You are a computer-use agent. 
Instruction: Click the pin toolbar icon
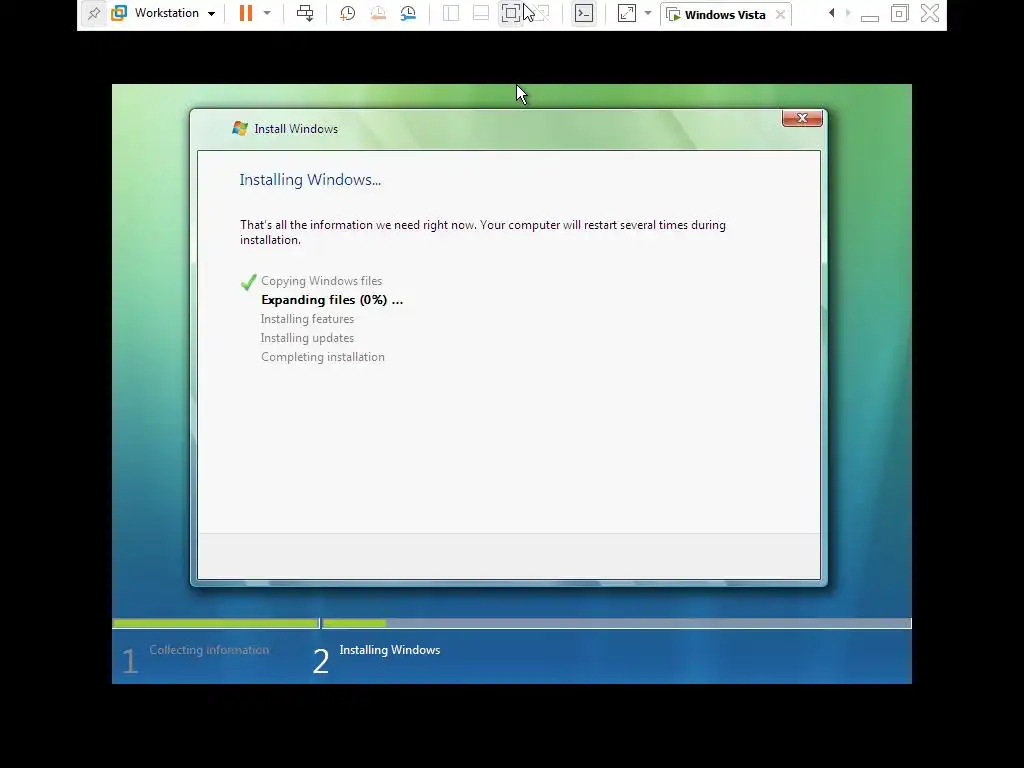94,13
